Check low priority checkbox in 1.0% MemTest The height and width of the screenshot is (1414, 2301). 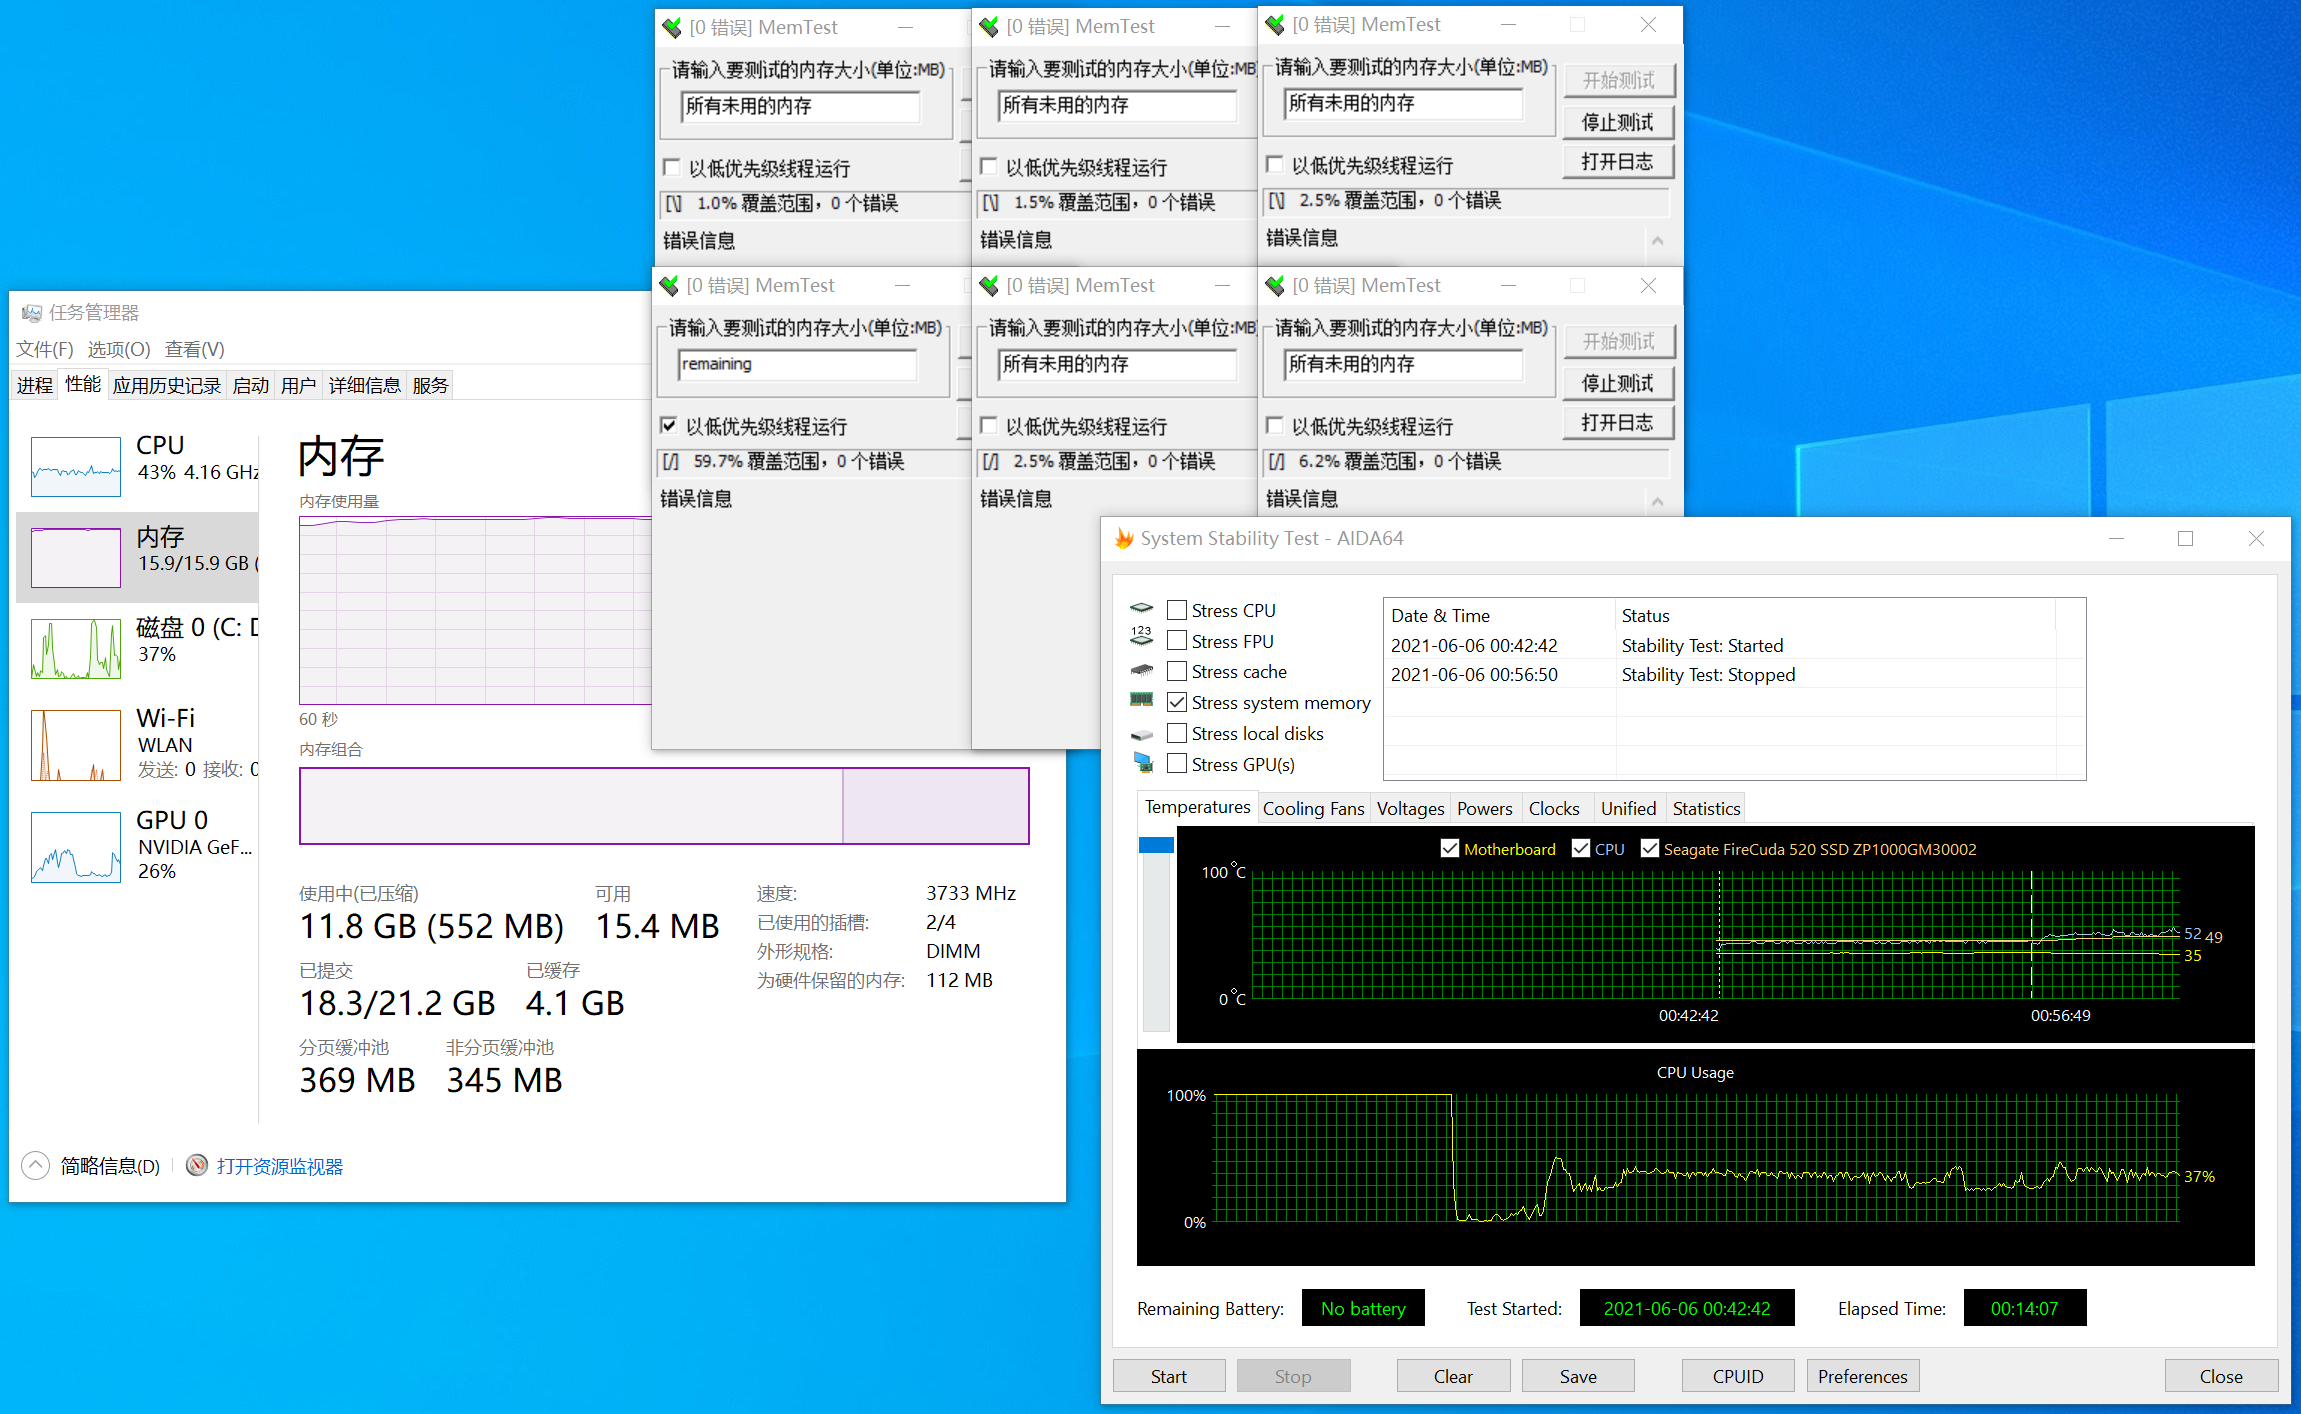672,167
